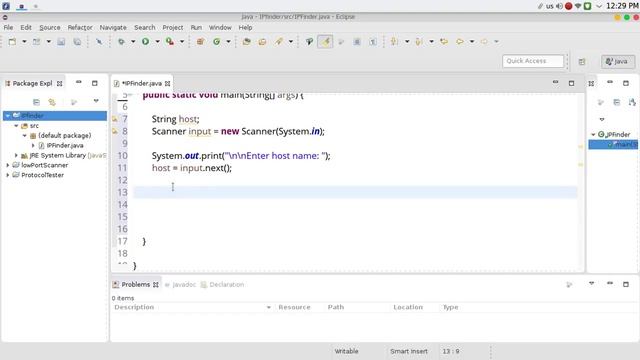Toggle Show Whitespace Characters icon
Image resolution: width=640 pixels, height=360 pixels.
373,42
